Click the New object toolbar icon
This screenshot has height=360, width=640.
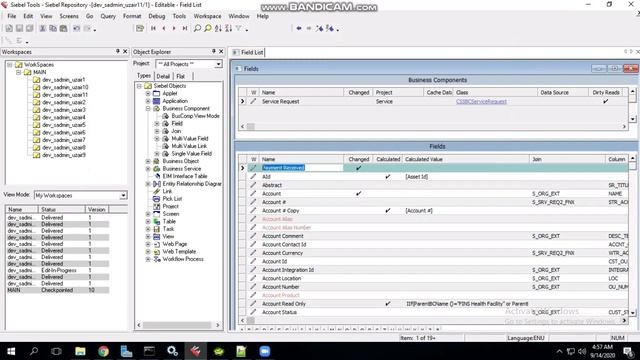[x=9, y=28]
